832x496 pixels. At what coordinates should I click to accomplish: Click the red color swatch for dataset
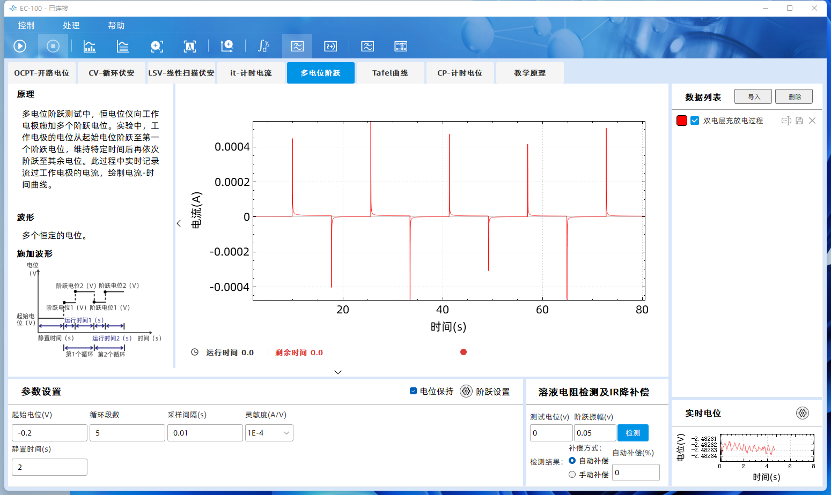[x=681, y=121]
